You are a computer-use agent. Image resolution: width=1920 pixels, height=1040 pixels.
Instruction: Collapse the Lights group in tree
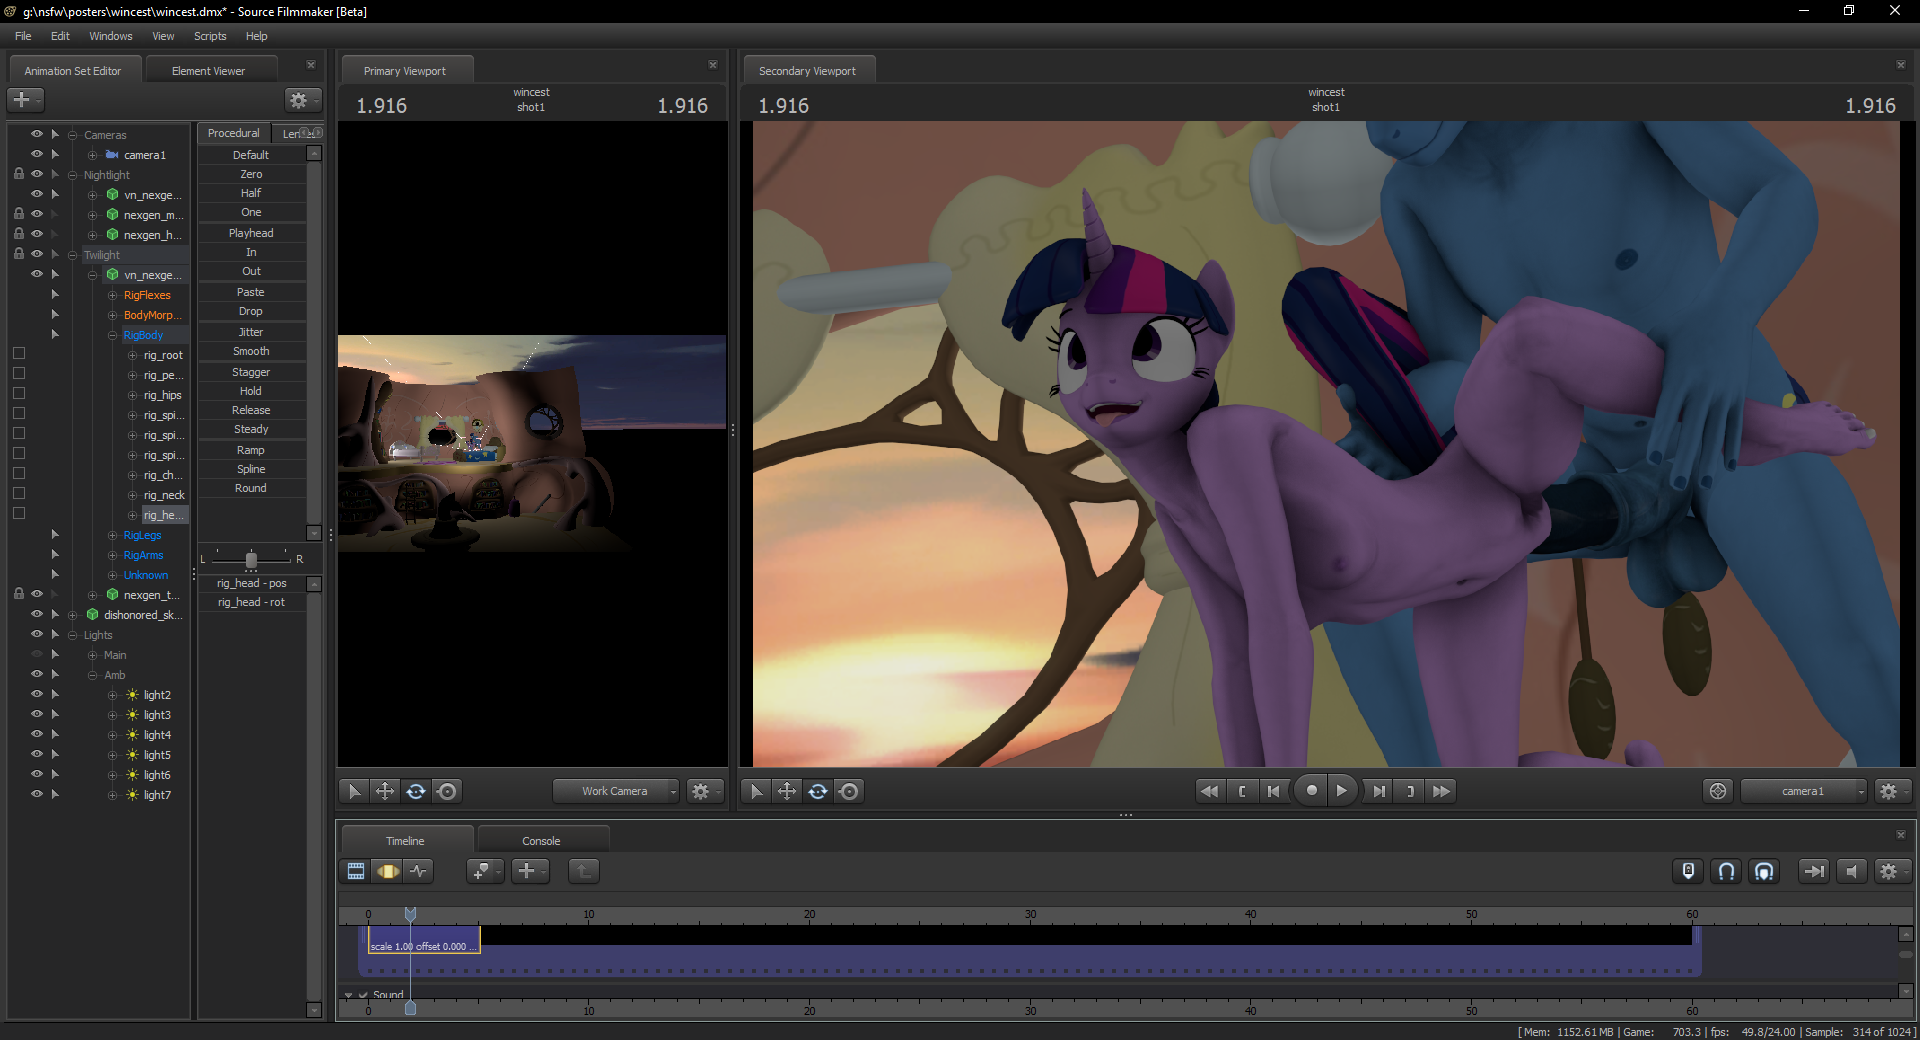click(x=73, y=635)
